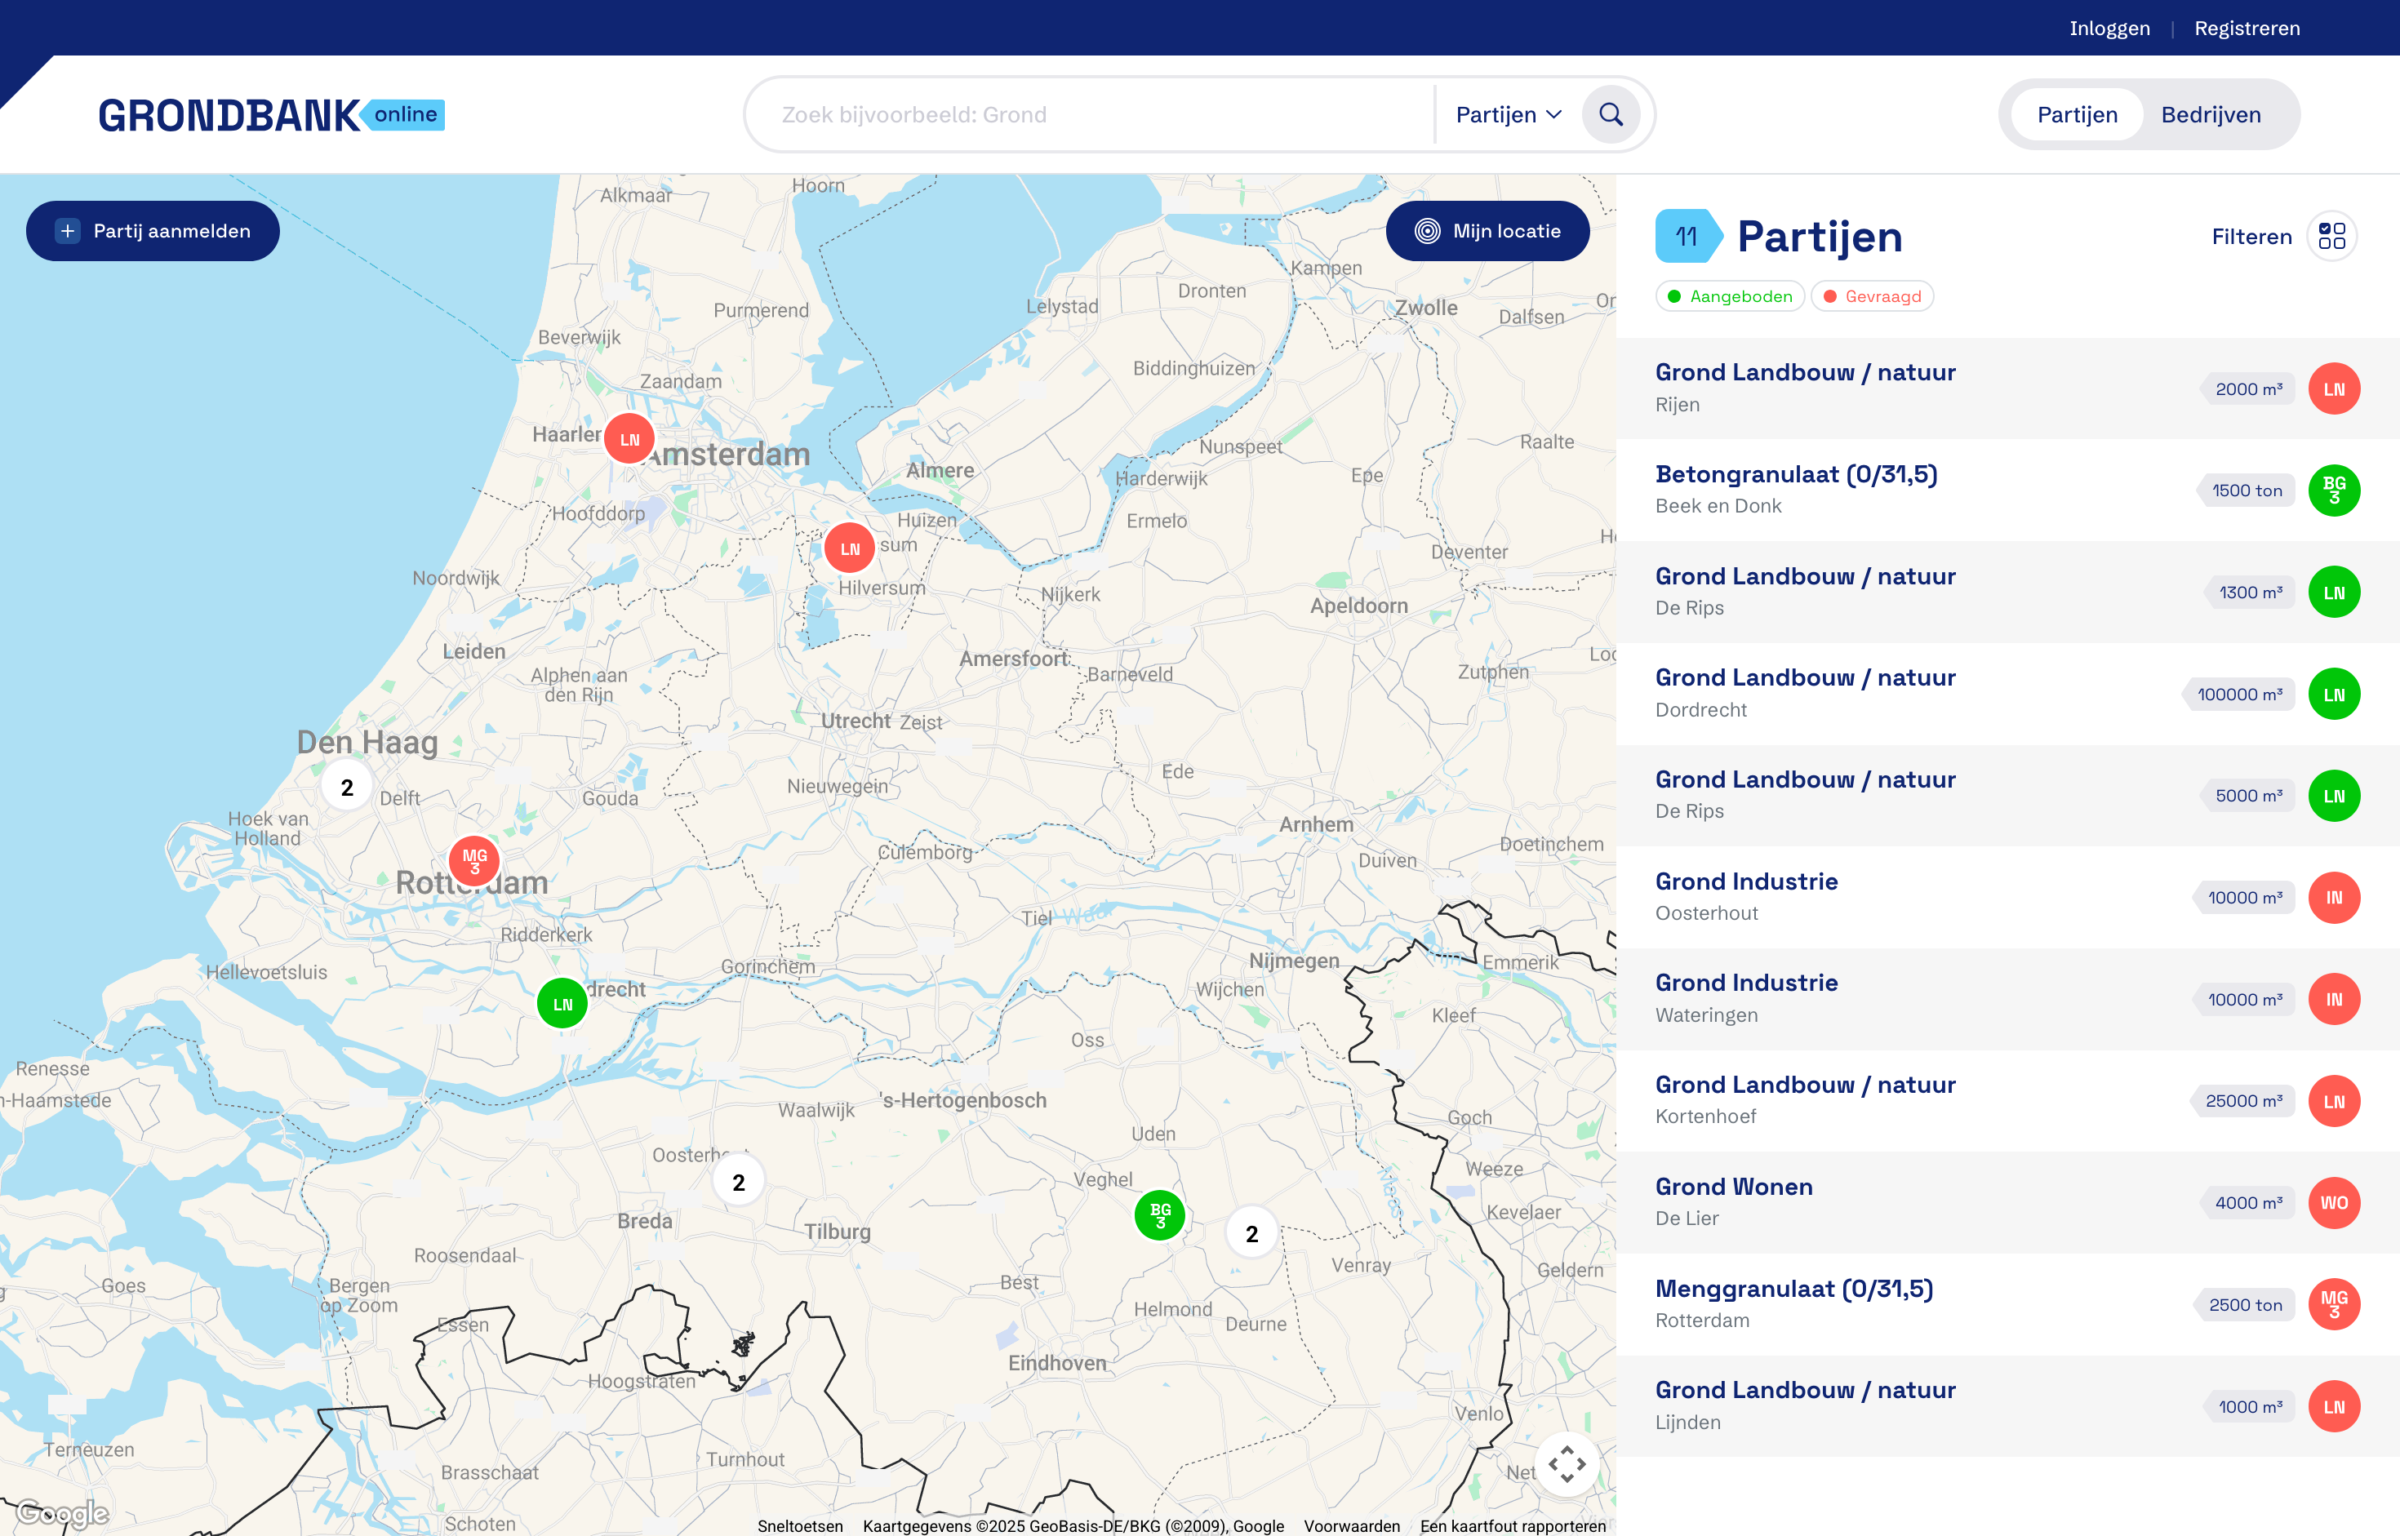
Task: Click inside the Zoek search field
Action: [1050, 114]
